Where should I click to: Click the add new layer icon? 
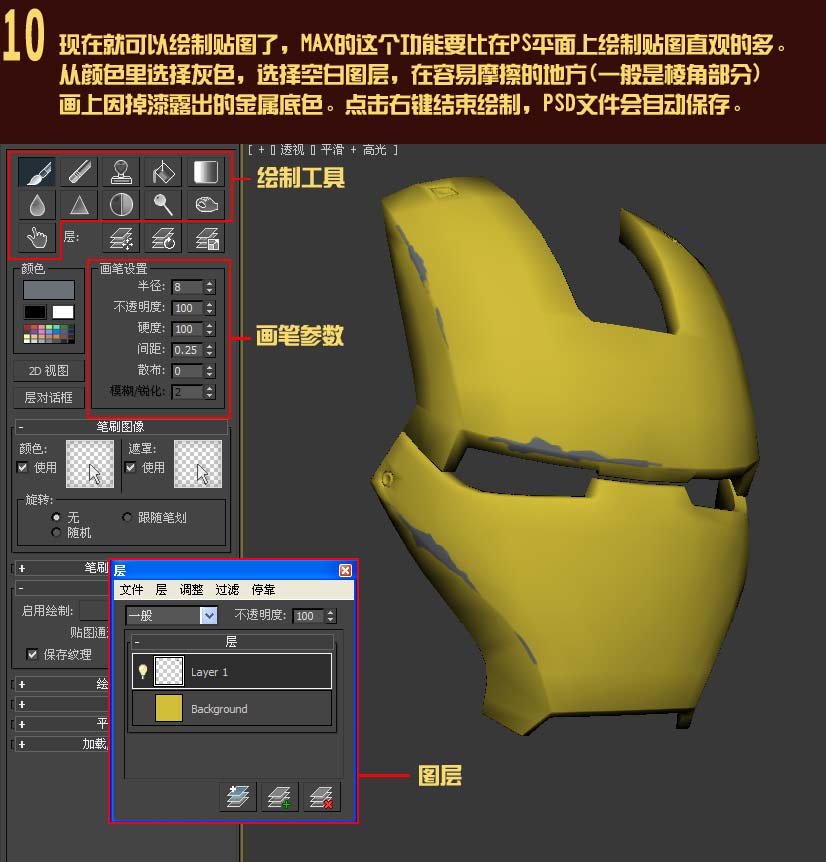[279, 796]
